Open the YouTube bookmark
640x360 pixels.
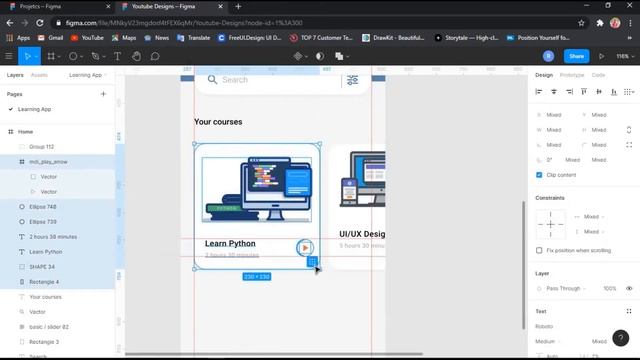tap(87, 38)
